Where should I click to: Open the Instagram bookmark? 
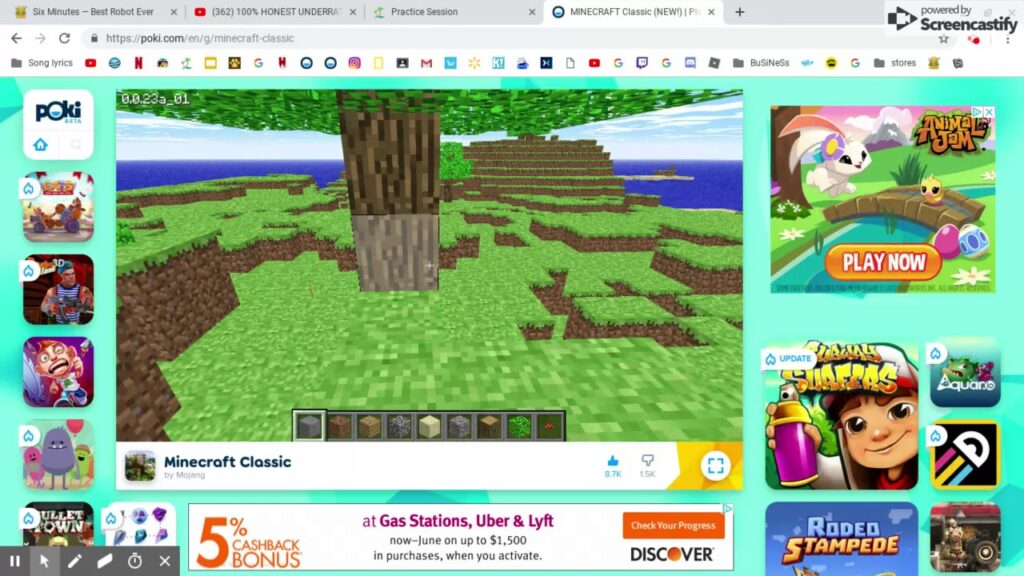354,63
